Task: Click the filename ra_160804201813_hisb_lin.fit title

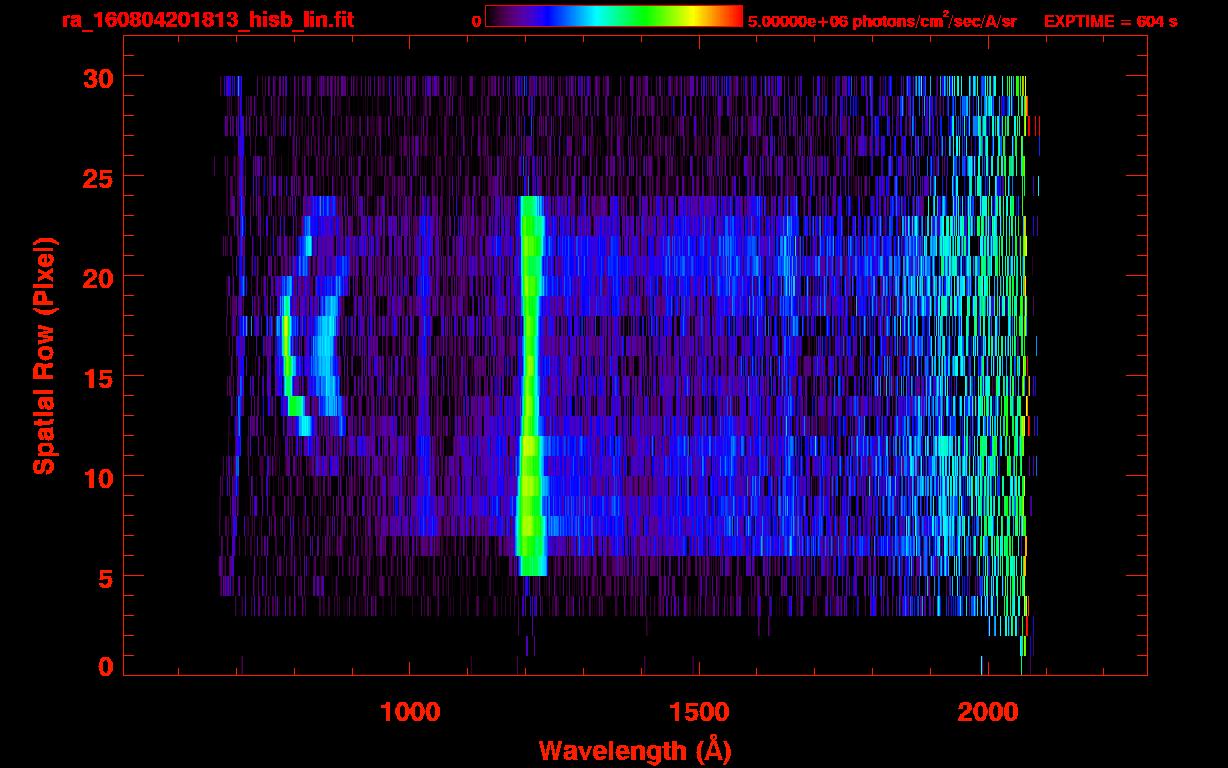Action: (x=207, y=20)
